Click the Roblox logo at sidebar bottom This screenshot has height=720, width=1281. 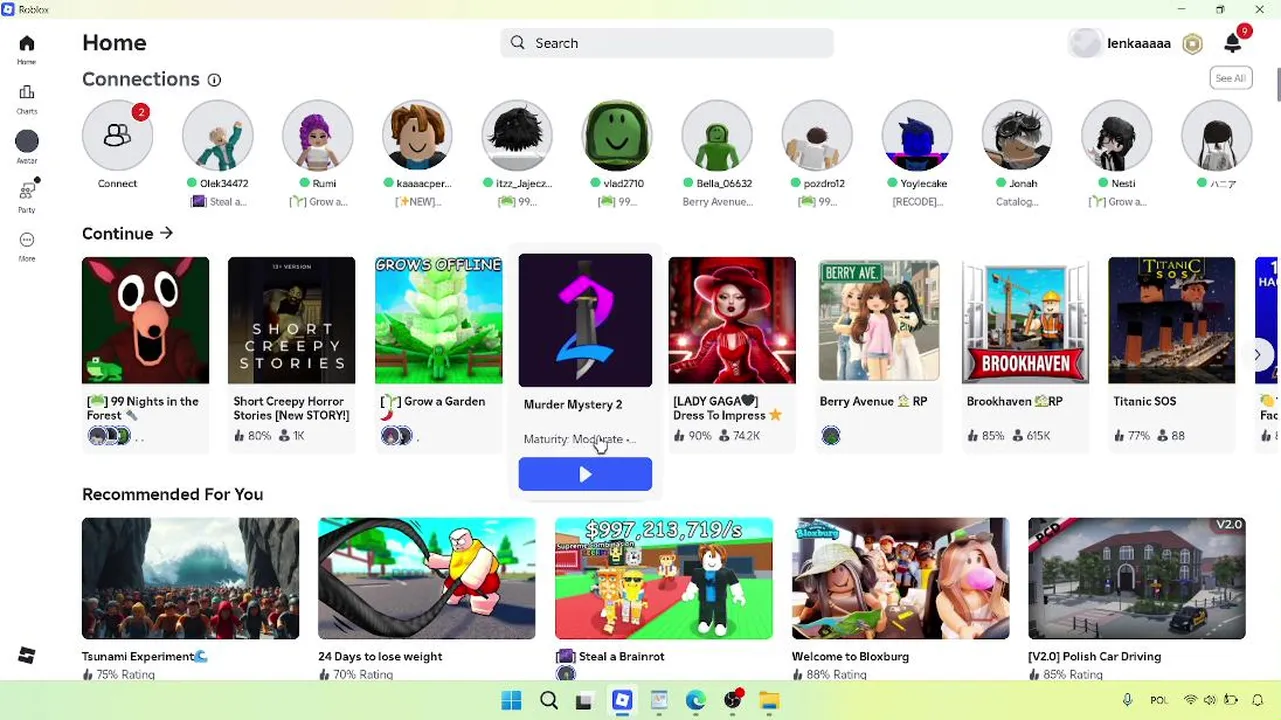point(27,655)
